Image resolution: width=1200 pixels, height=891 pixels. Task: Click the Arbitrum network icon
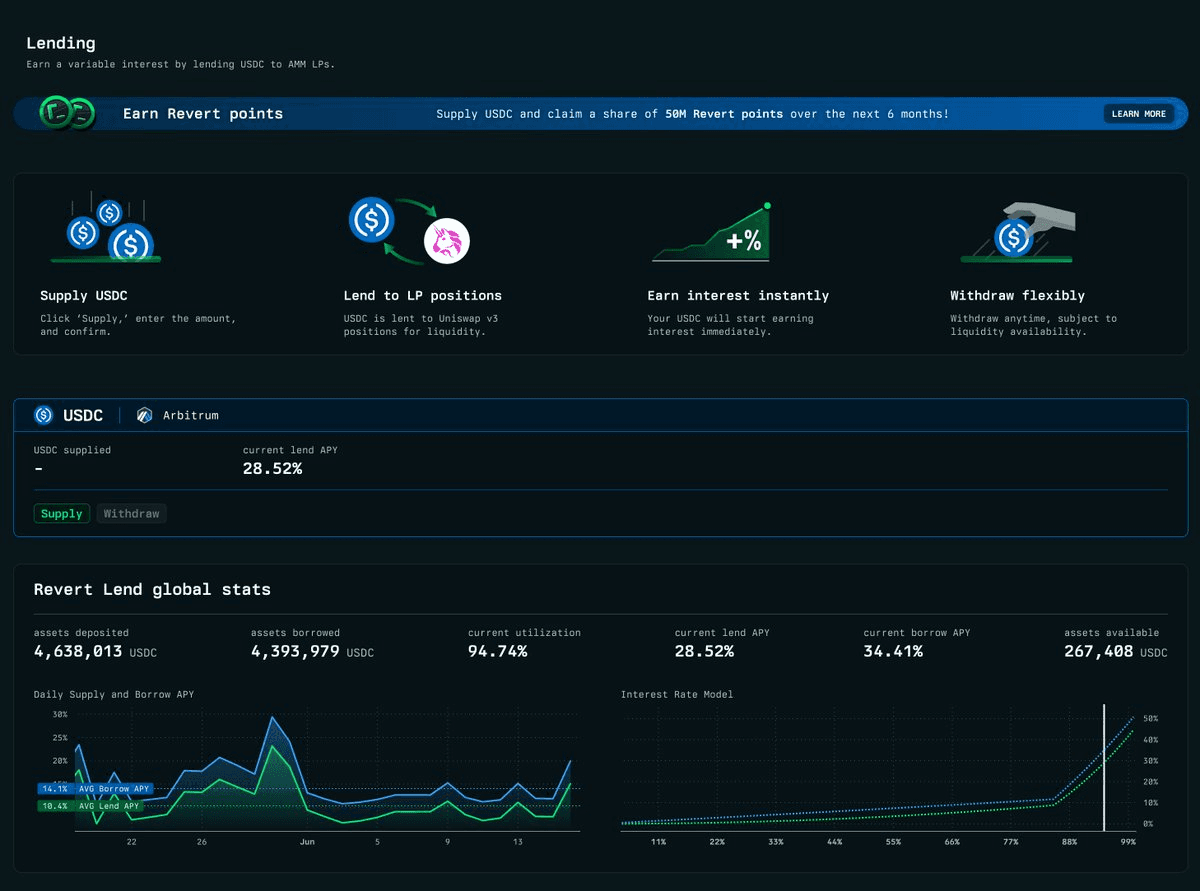pos(145,415)
